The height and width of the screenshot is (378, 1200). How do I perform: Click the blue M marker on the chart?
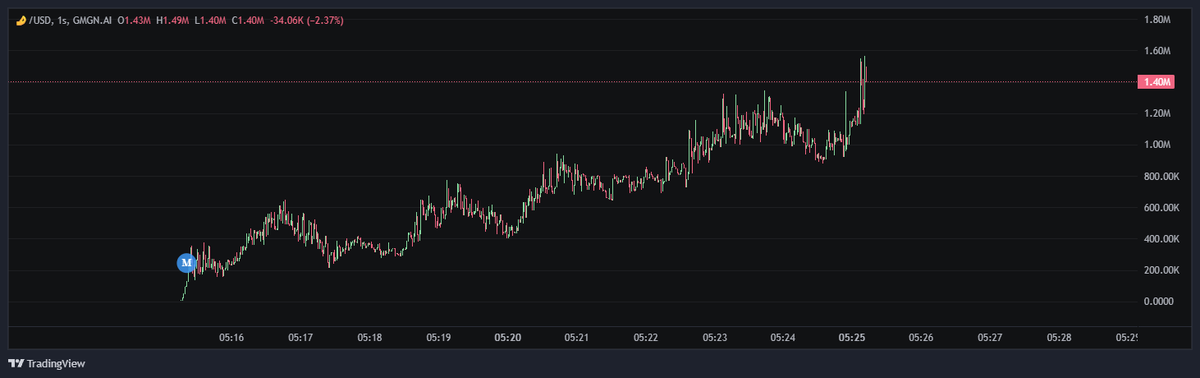point(186,262)
